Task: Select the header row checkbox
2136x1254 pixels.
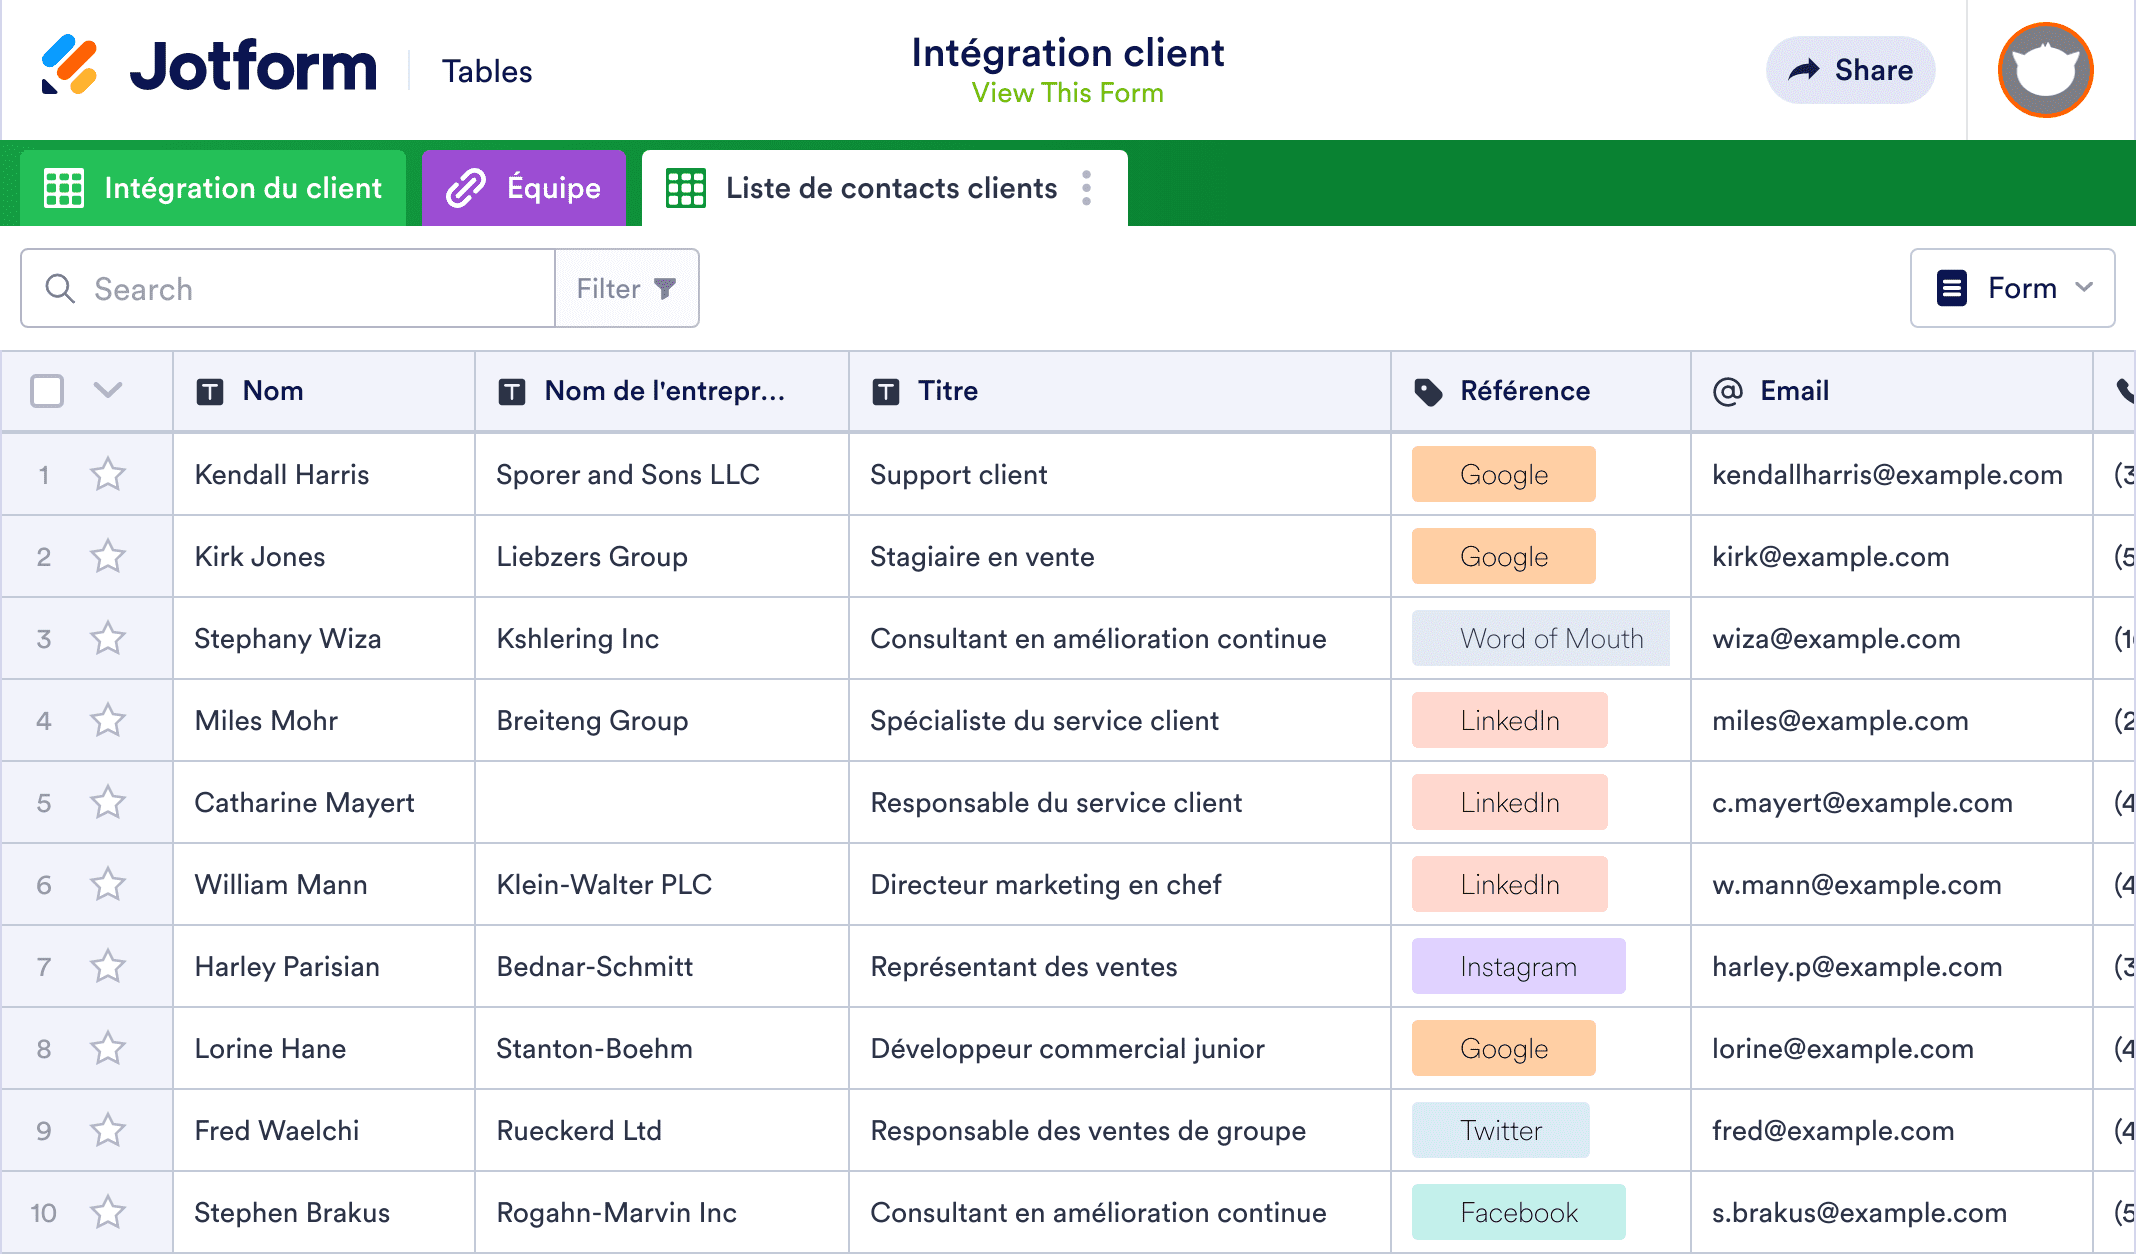Action: click(47, 391)
